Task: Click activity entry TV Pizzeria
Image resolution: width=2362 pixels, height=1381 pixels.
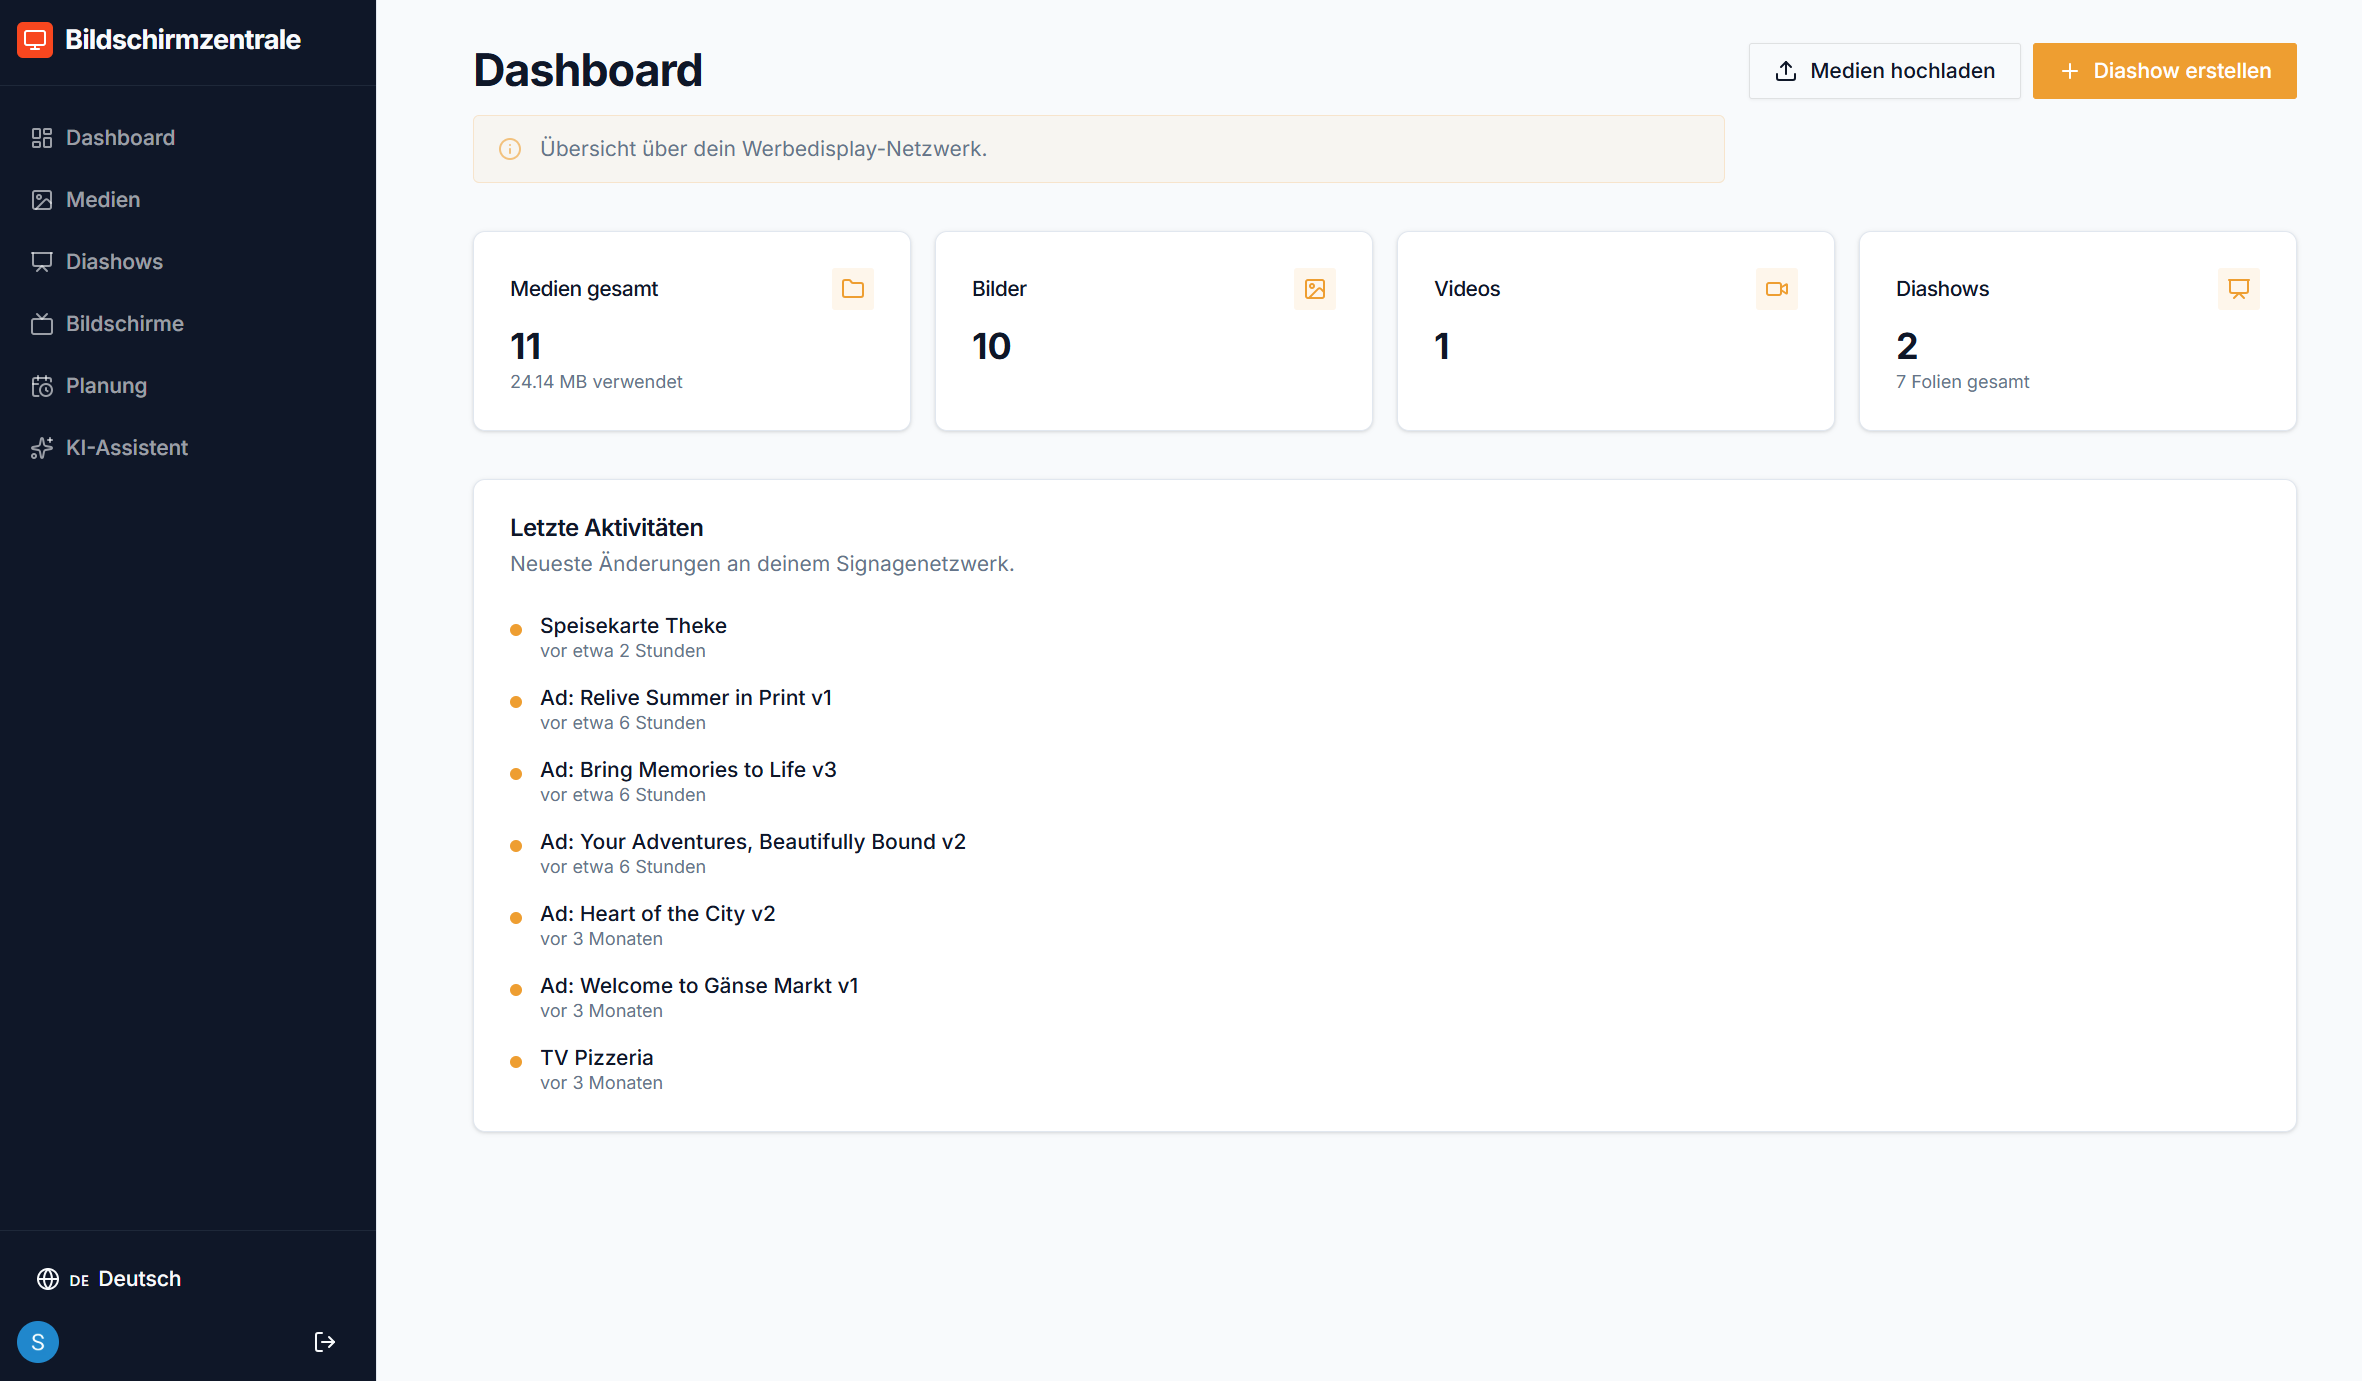Action: point(597,1058)
